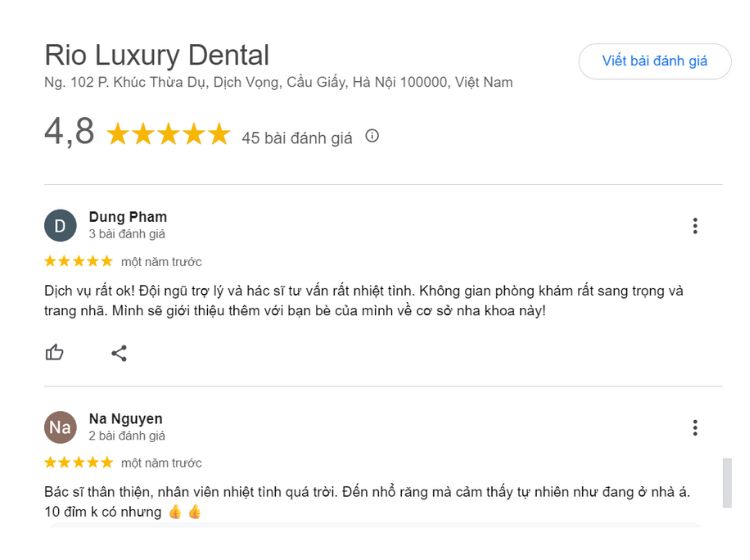Click Na Nguyen's avatar circle
This screenshot has width=750, height=560.
60,428
